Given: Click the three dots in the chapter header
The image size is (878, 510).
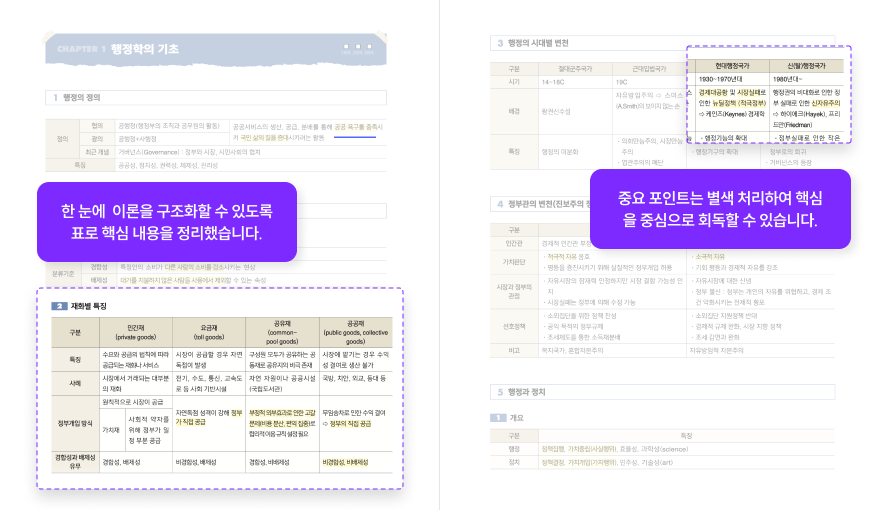Looking at the screenshot, I should (x=357, y=47).
